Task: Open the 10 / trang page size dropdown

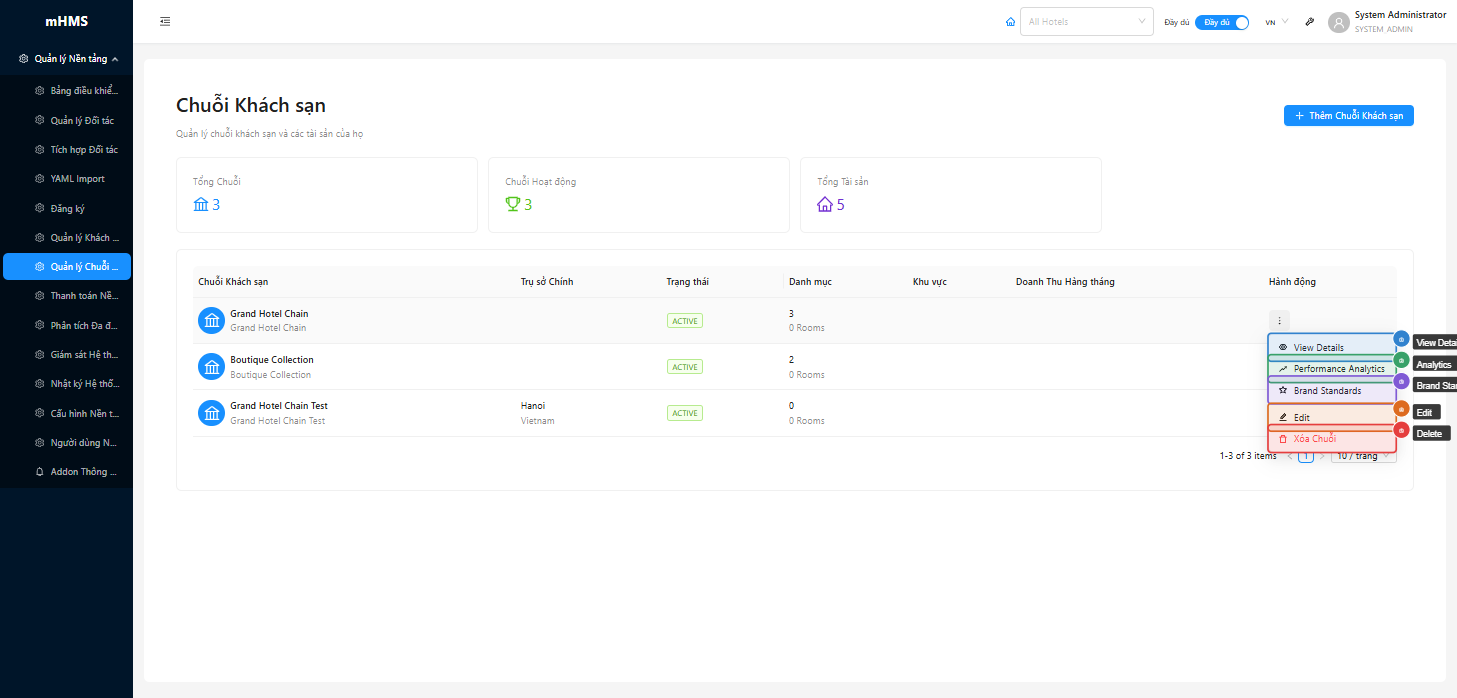Action: (1363, 457)
